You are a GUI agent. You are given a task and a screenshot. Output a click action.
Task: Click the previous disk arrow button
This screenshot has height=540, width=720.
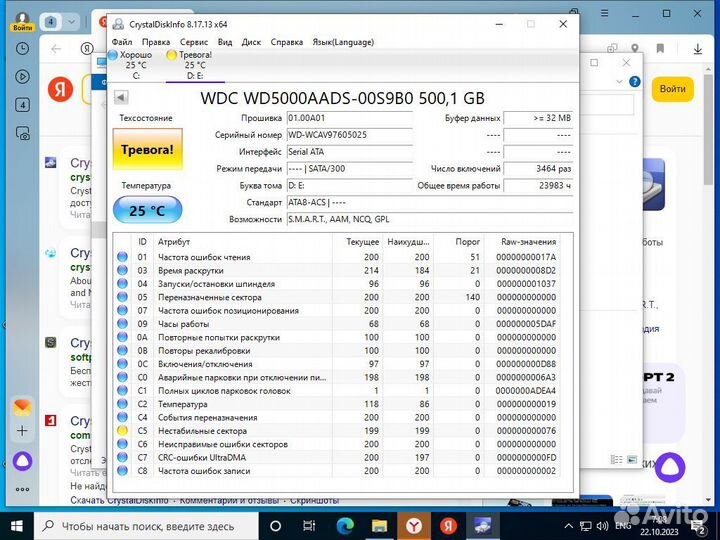click(121, 97)
